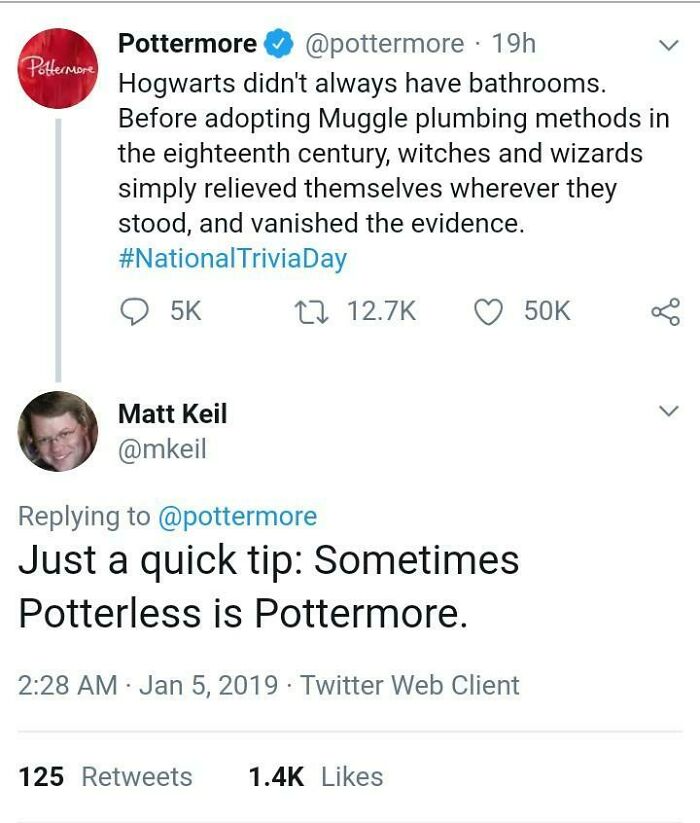Screen dimensions: 700x823
Task: Click Pottermore's verified badge
Action: [278, 43]
